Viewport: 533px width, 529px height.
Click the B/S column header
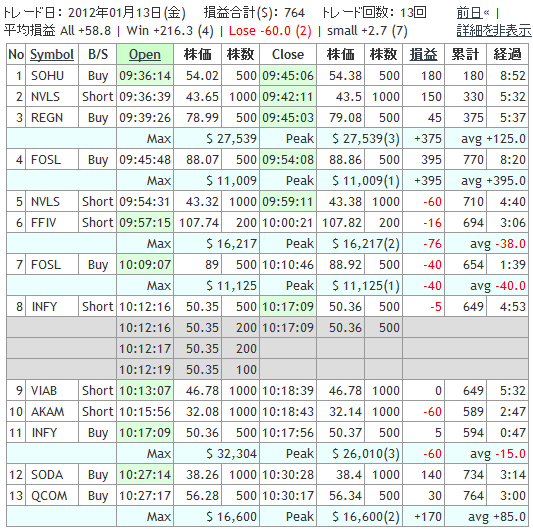click(98, 54)
